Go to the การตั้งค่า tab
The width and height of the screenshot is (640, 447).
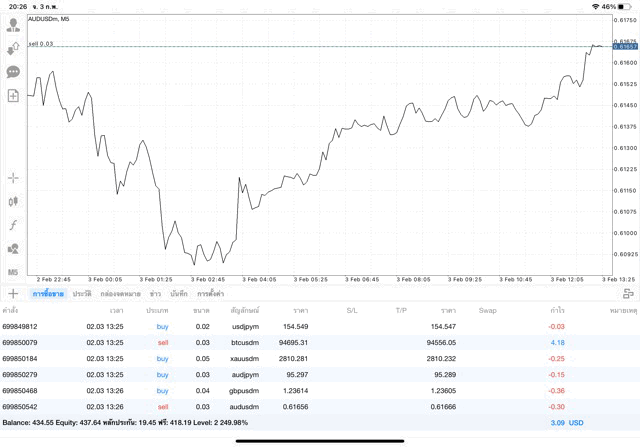[x=210, y=293]
